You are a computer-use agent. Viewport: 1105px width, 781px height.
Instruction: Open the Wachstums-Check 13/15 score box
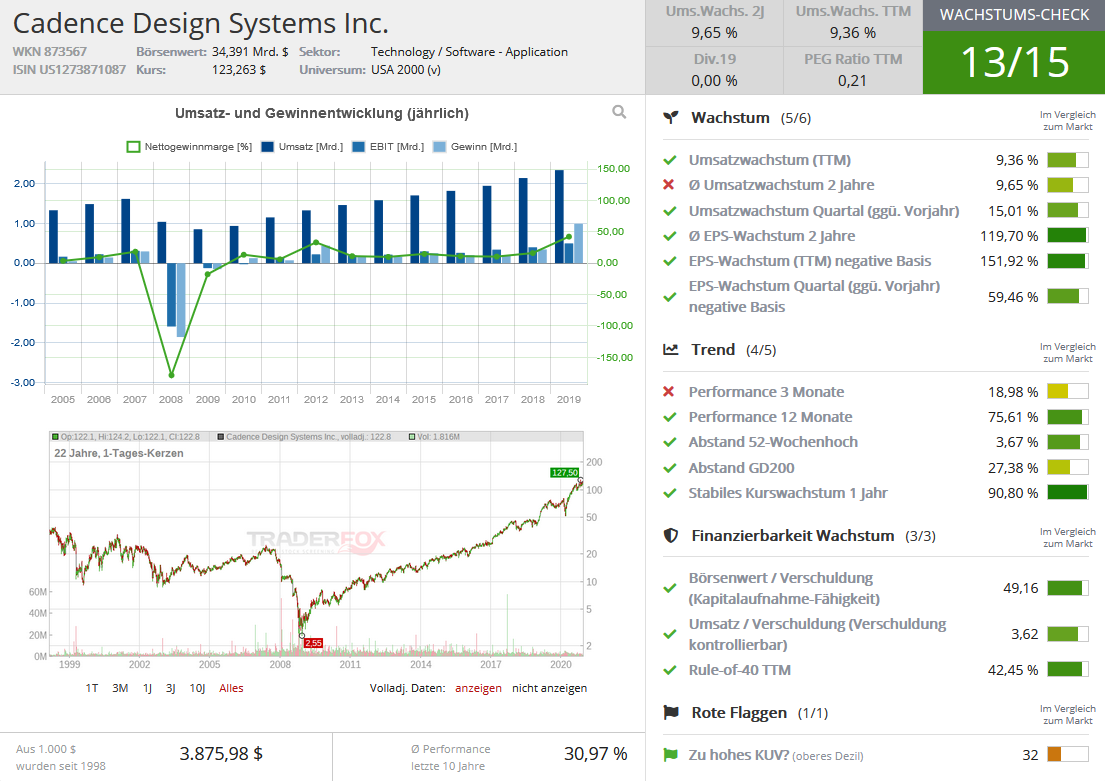click(1014, 62)
